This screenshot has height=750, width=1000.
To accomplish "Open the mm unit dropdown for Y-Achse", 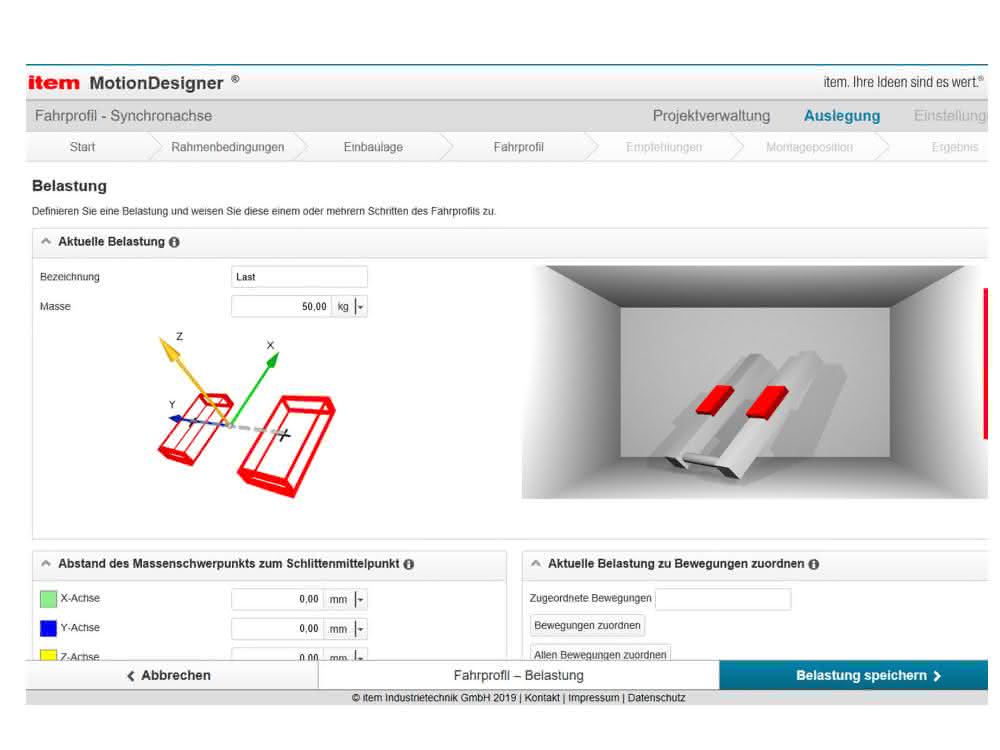I will (x=360, y=629).
